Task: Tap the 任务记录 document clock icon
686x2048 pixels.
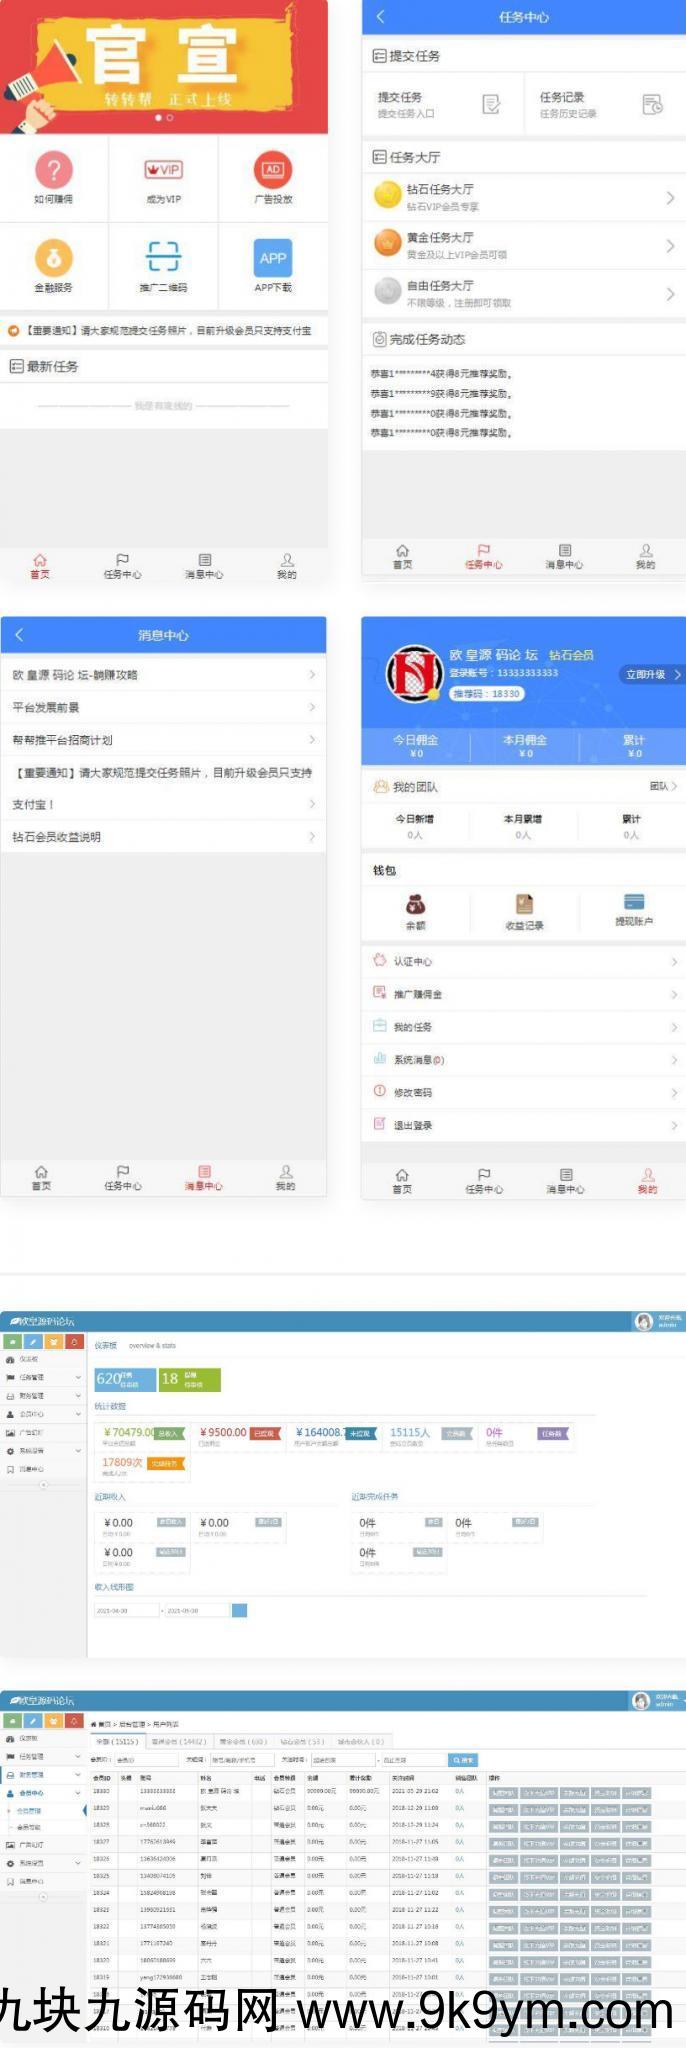Action: pos(652,104)
